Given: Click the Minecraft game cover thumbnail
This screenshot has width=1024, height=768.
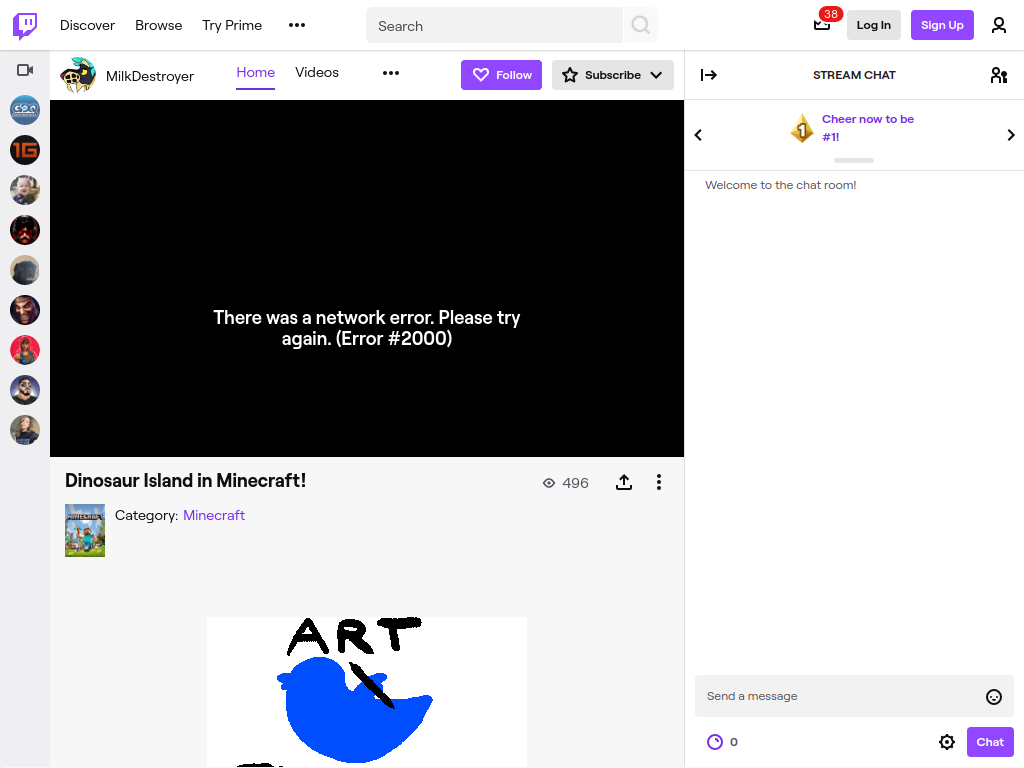Looking at the screenshot, I should (85, 530).
